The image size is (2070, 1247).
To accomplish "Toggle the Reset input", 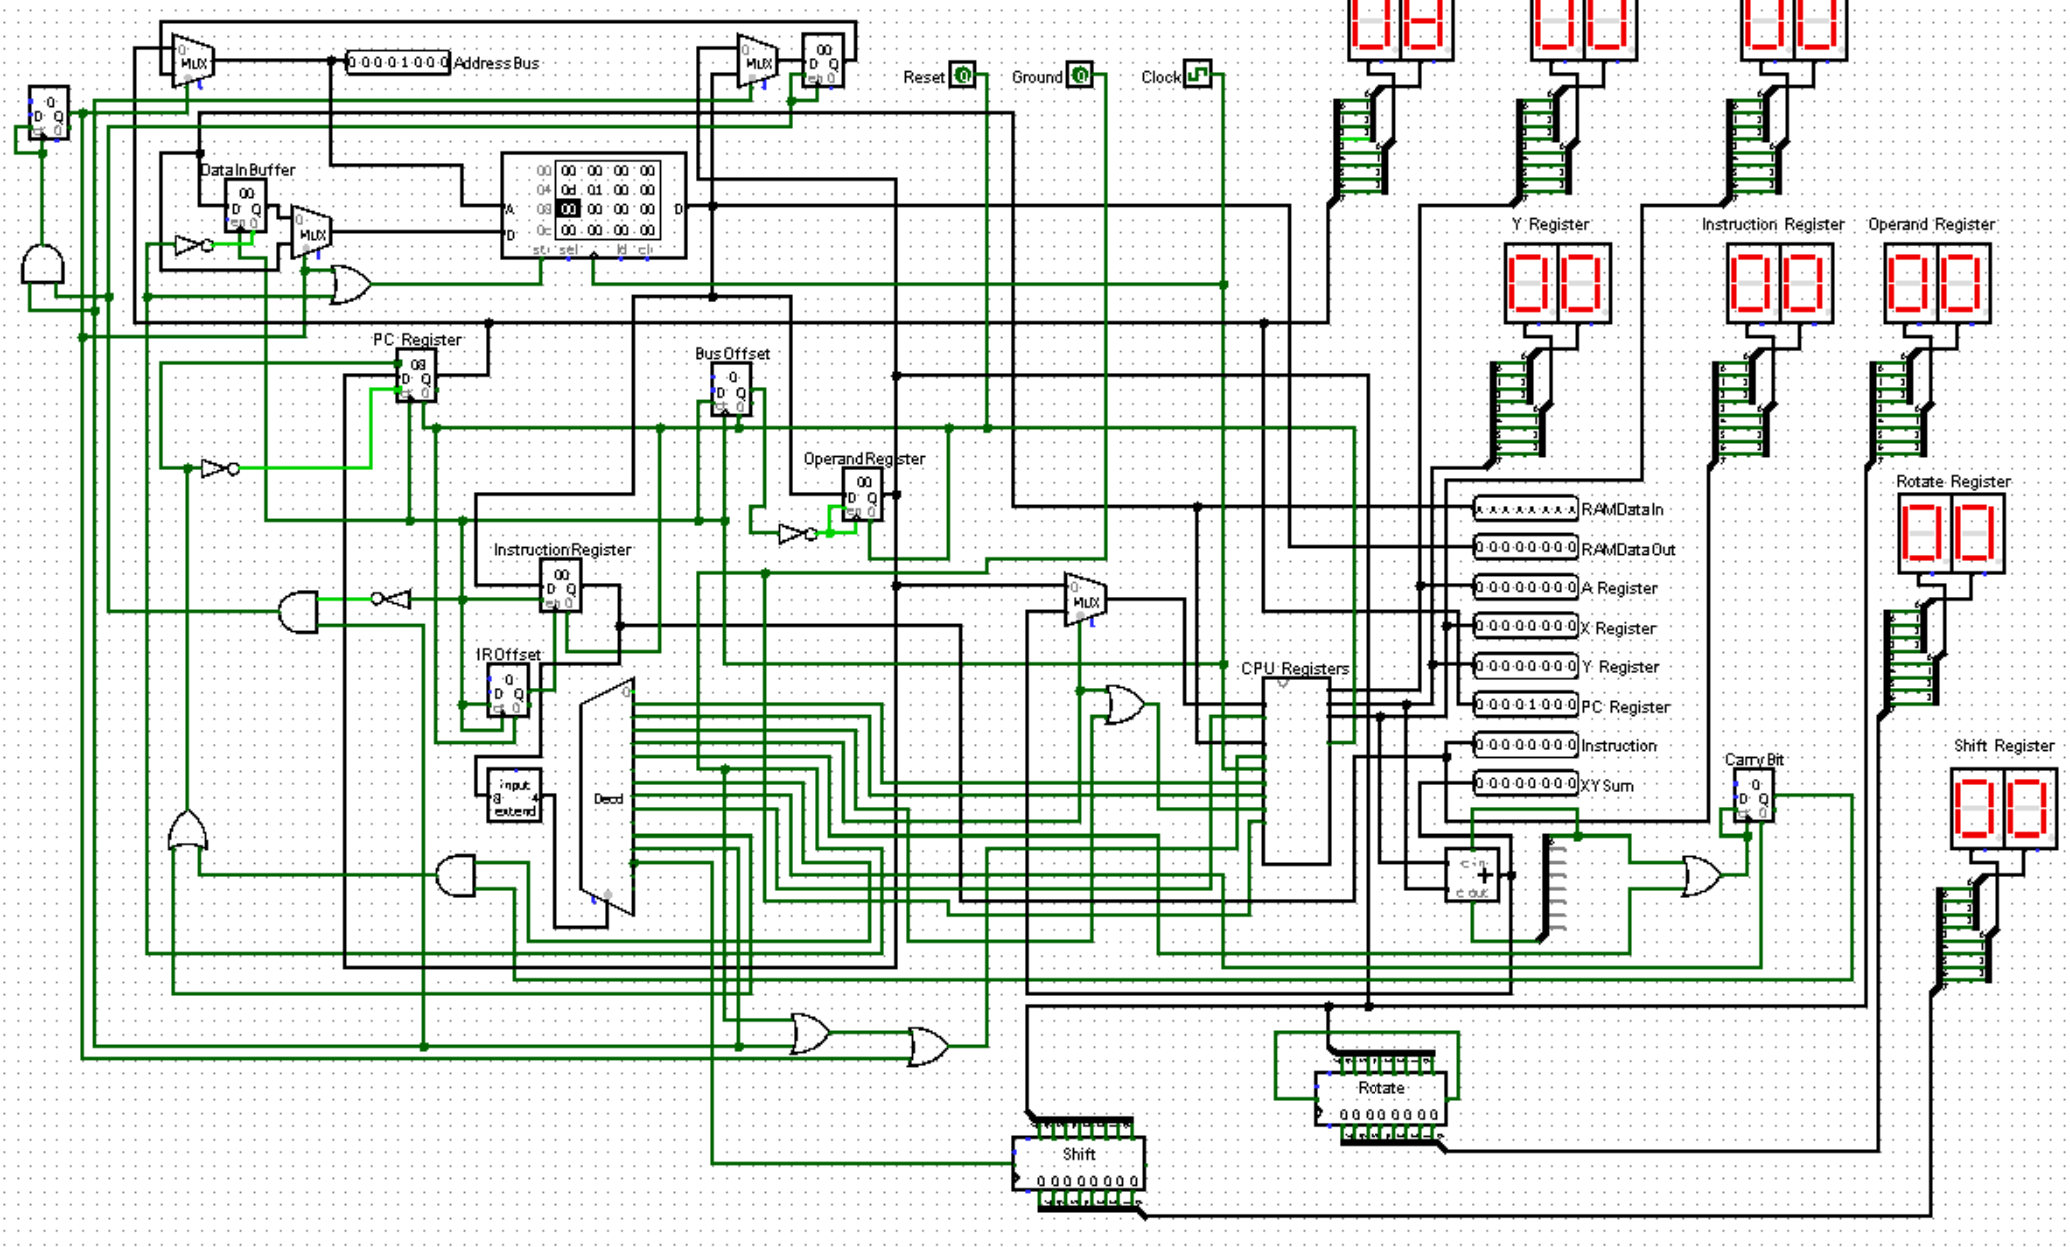I will pyautogui.click(x=963, y=76).
